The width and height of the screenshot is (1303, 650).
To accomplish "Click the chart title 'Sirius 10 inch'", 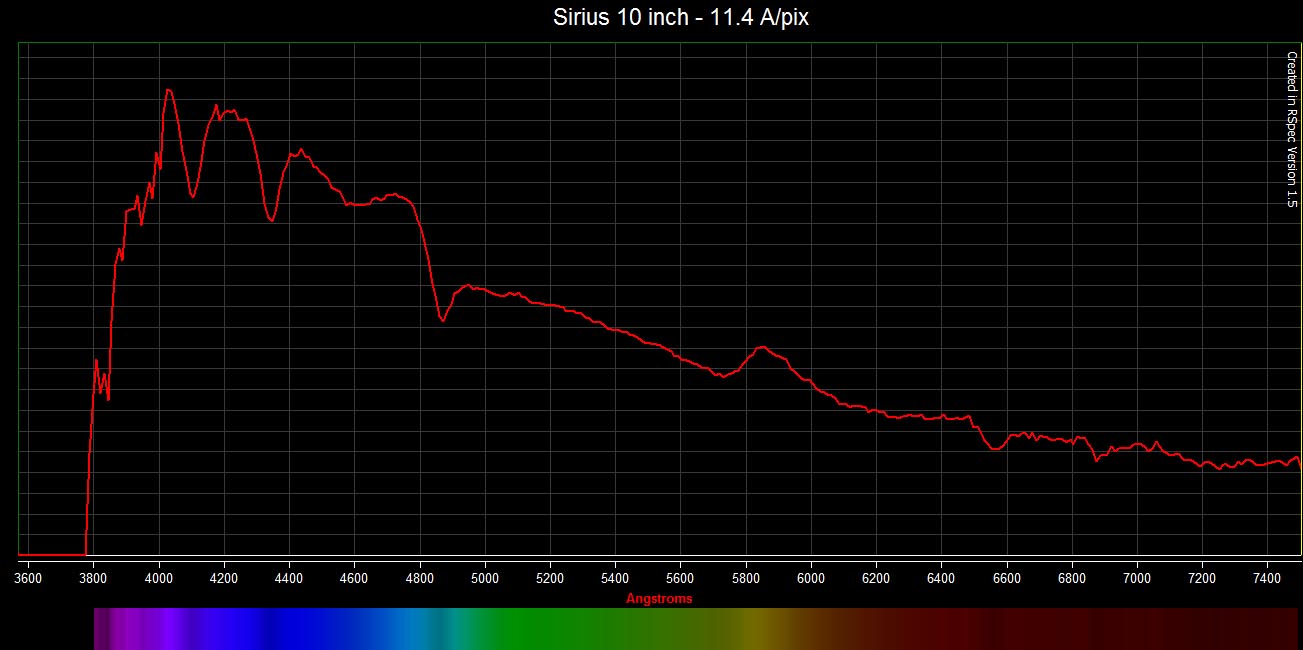I will (680, 18).
